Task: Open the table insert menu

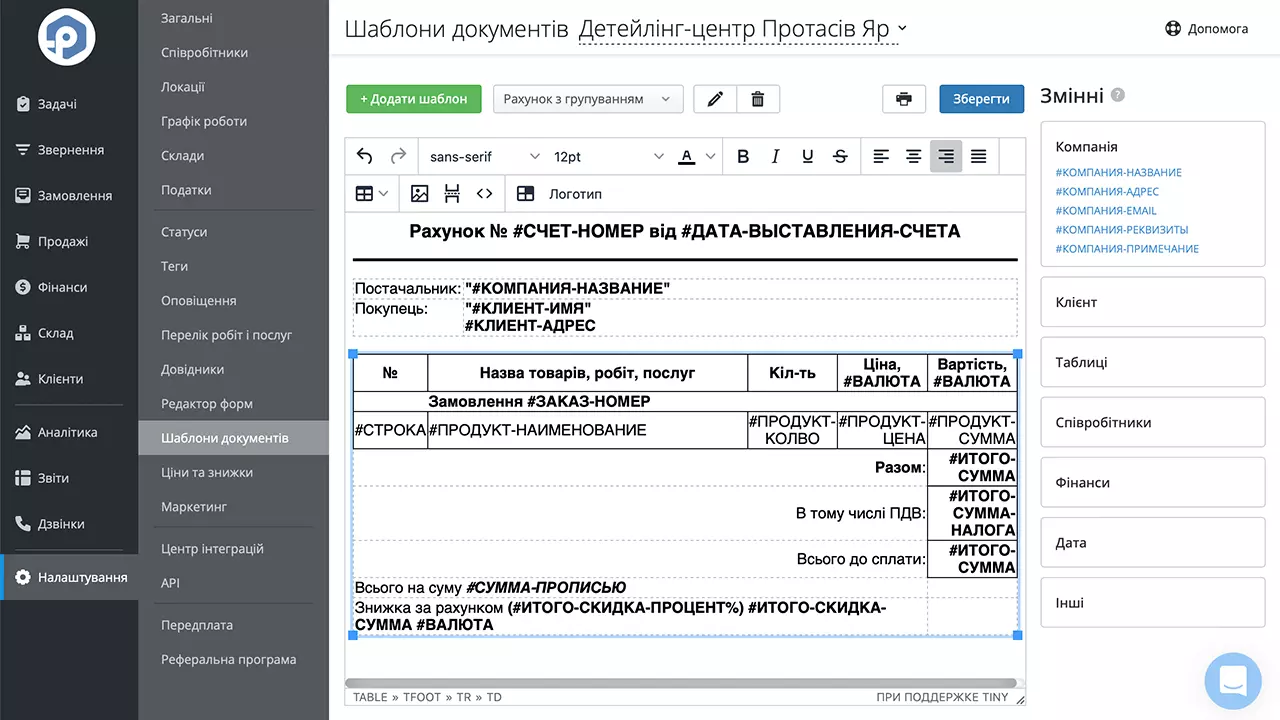Action: [372, 193]
